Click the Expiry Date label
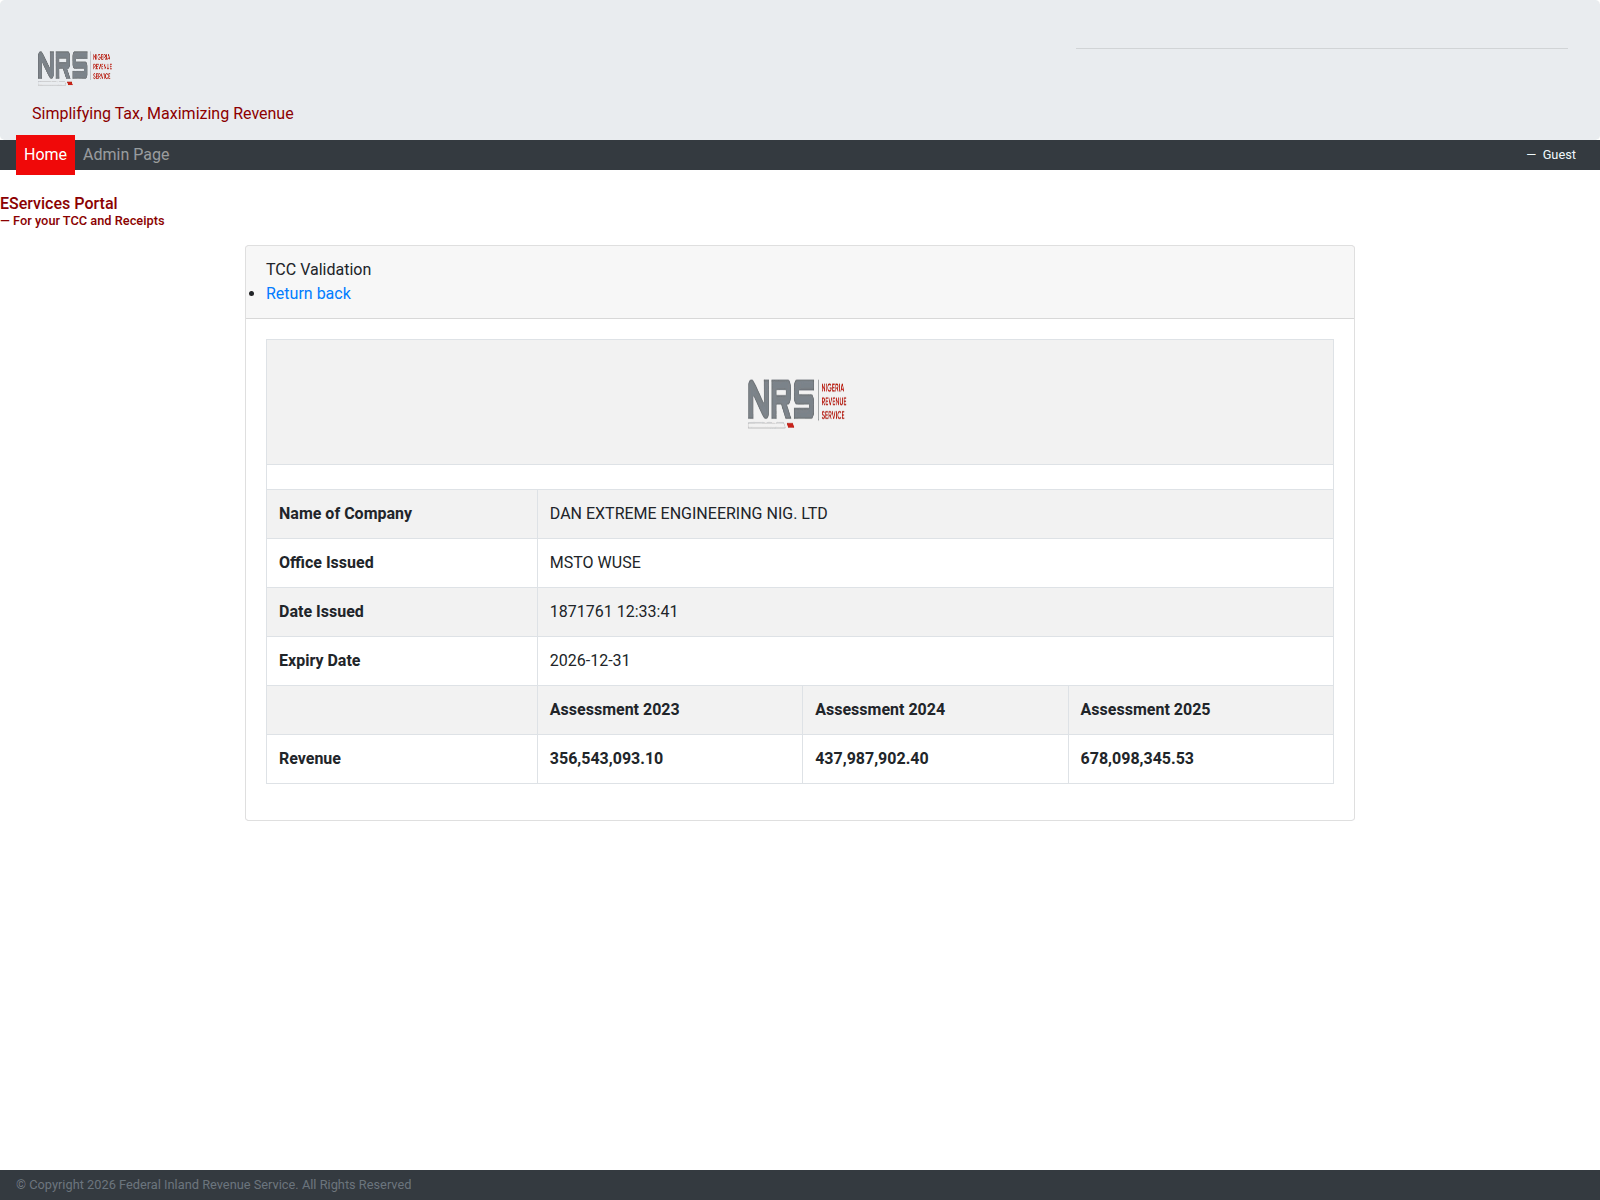 (x=319, y=661)
